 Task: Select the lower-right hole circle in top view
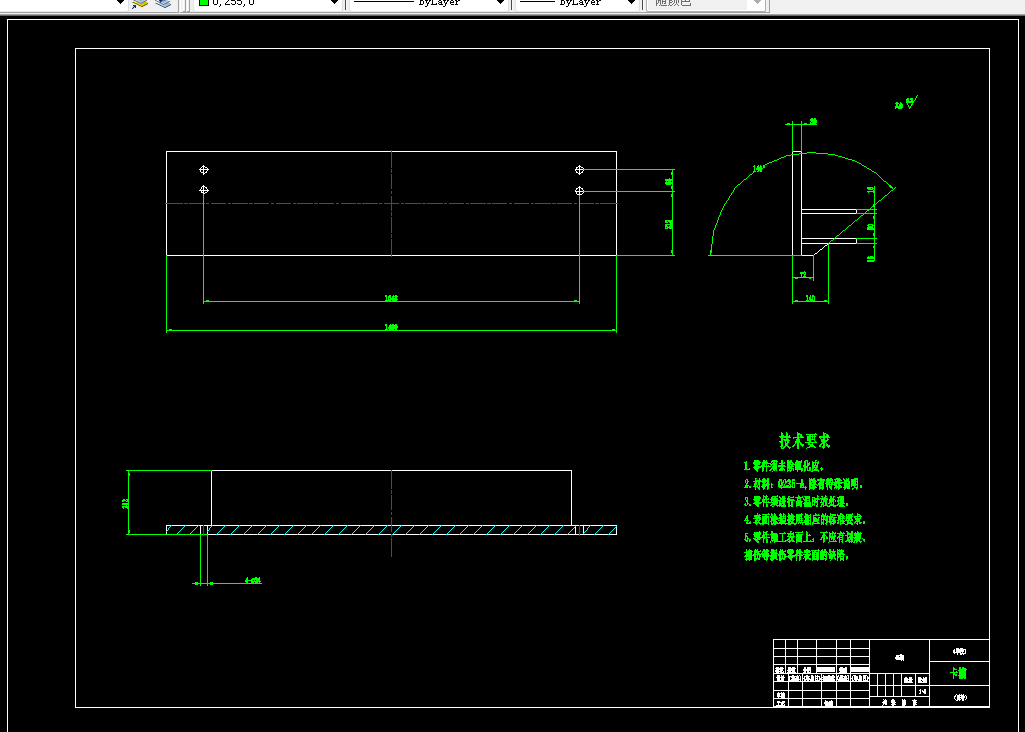click(x=579, y=191)
